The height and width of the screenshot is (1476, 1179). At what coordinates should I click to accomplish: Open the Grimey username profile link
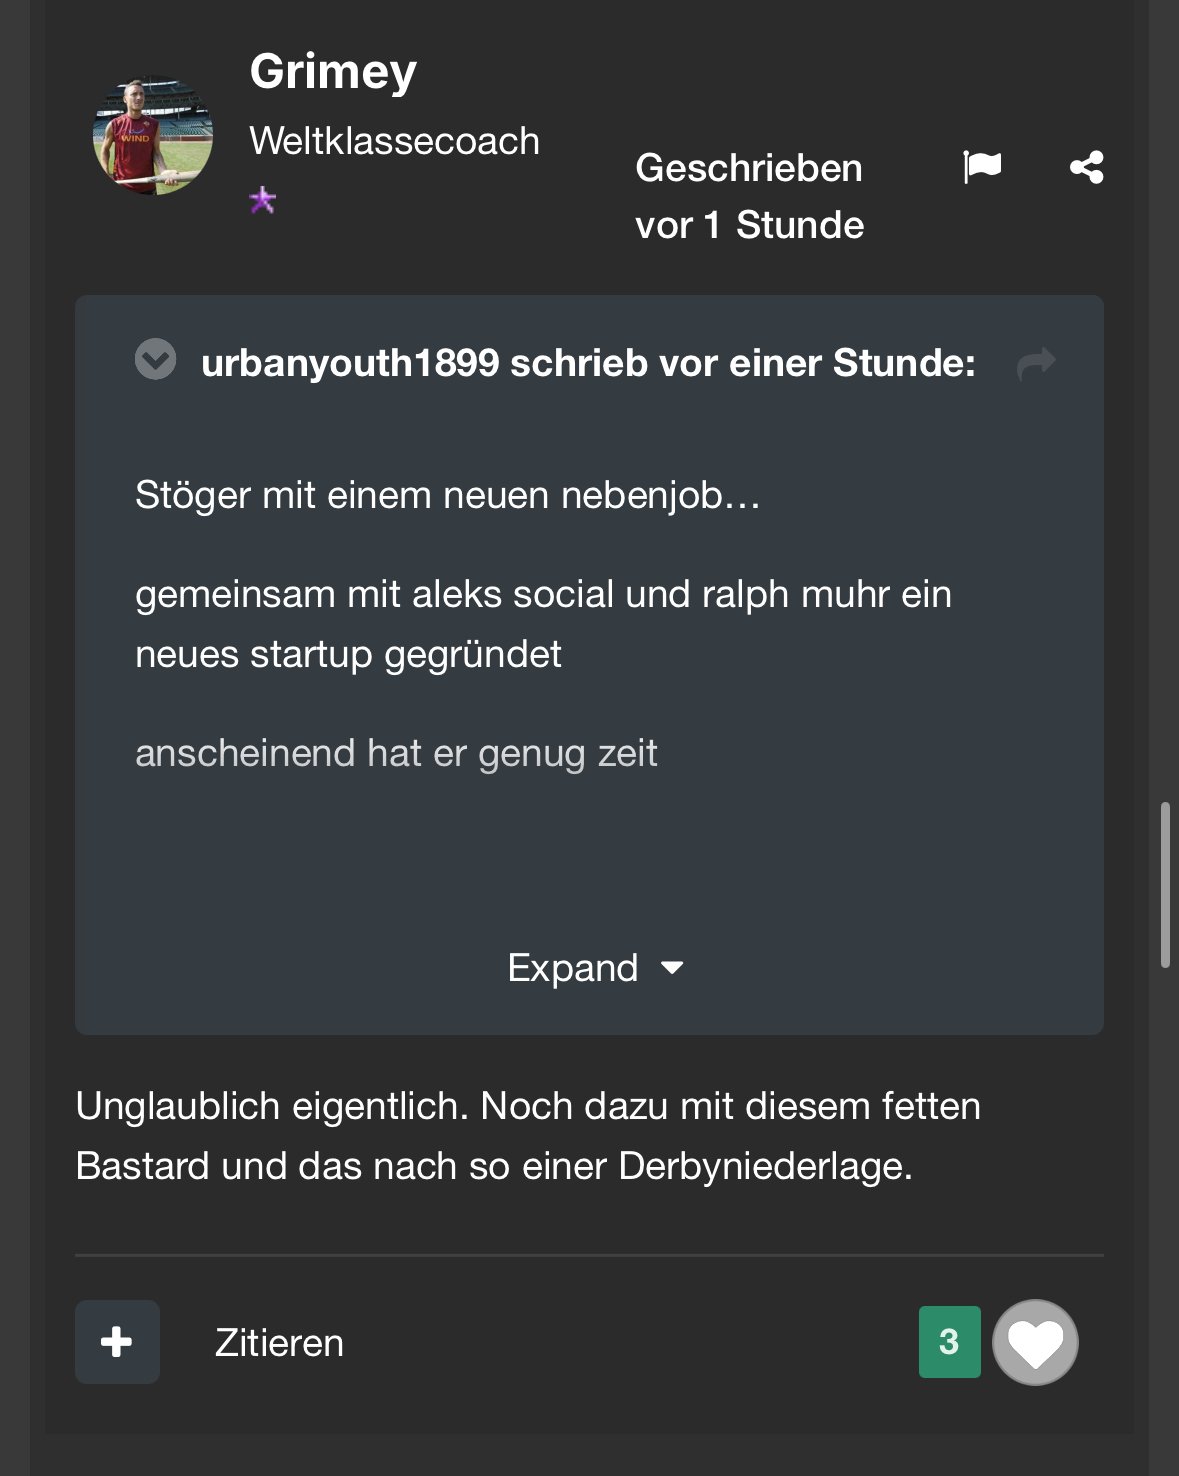click(x=333, y=72)
